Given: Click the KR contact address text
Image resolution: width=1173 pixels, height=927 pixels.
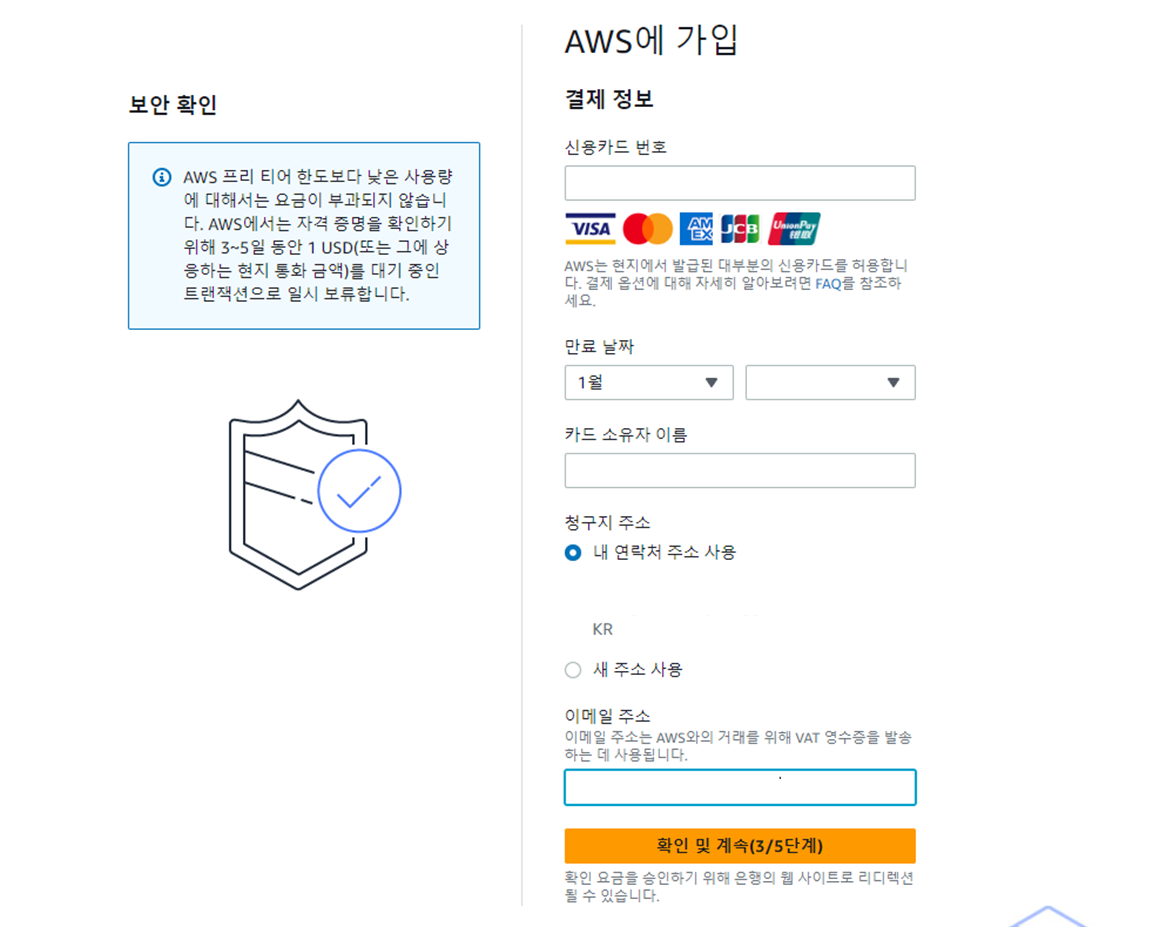Looking at the screenshot, I should pyautogui.click(x=602, y=629).
